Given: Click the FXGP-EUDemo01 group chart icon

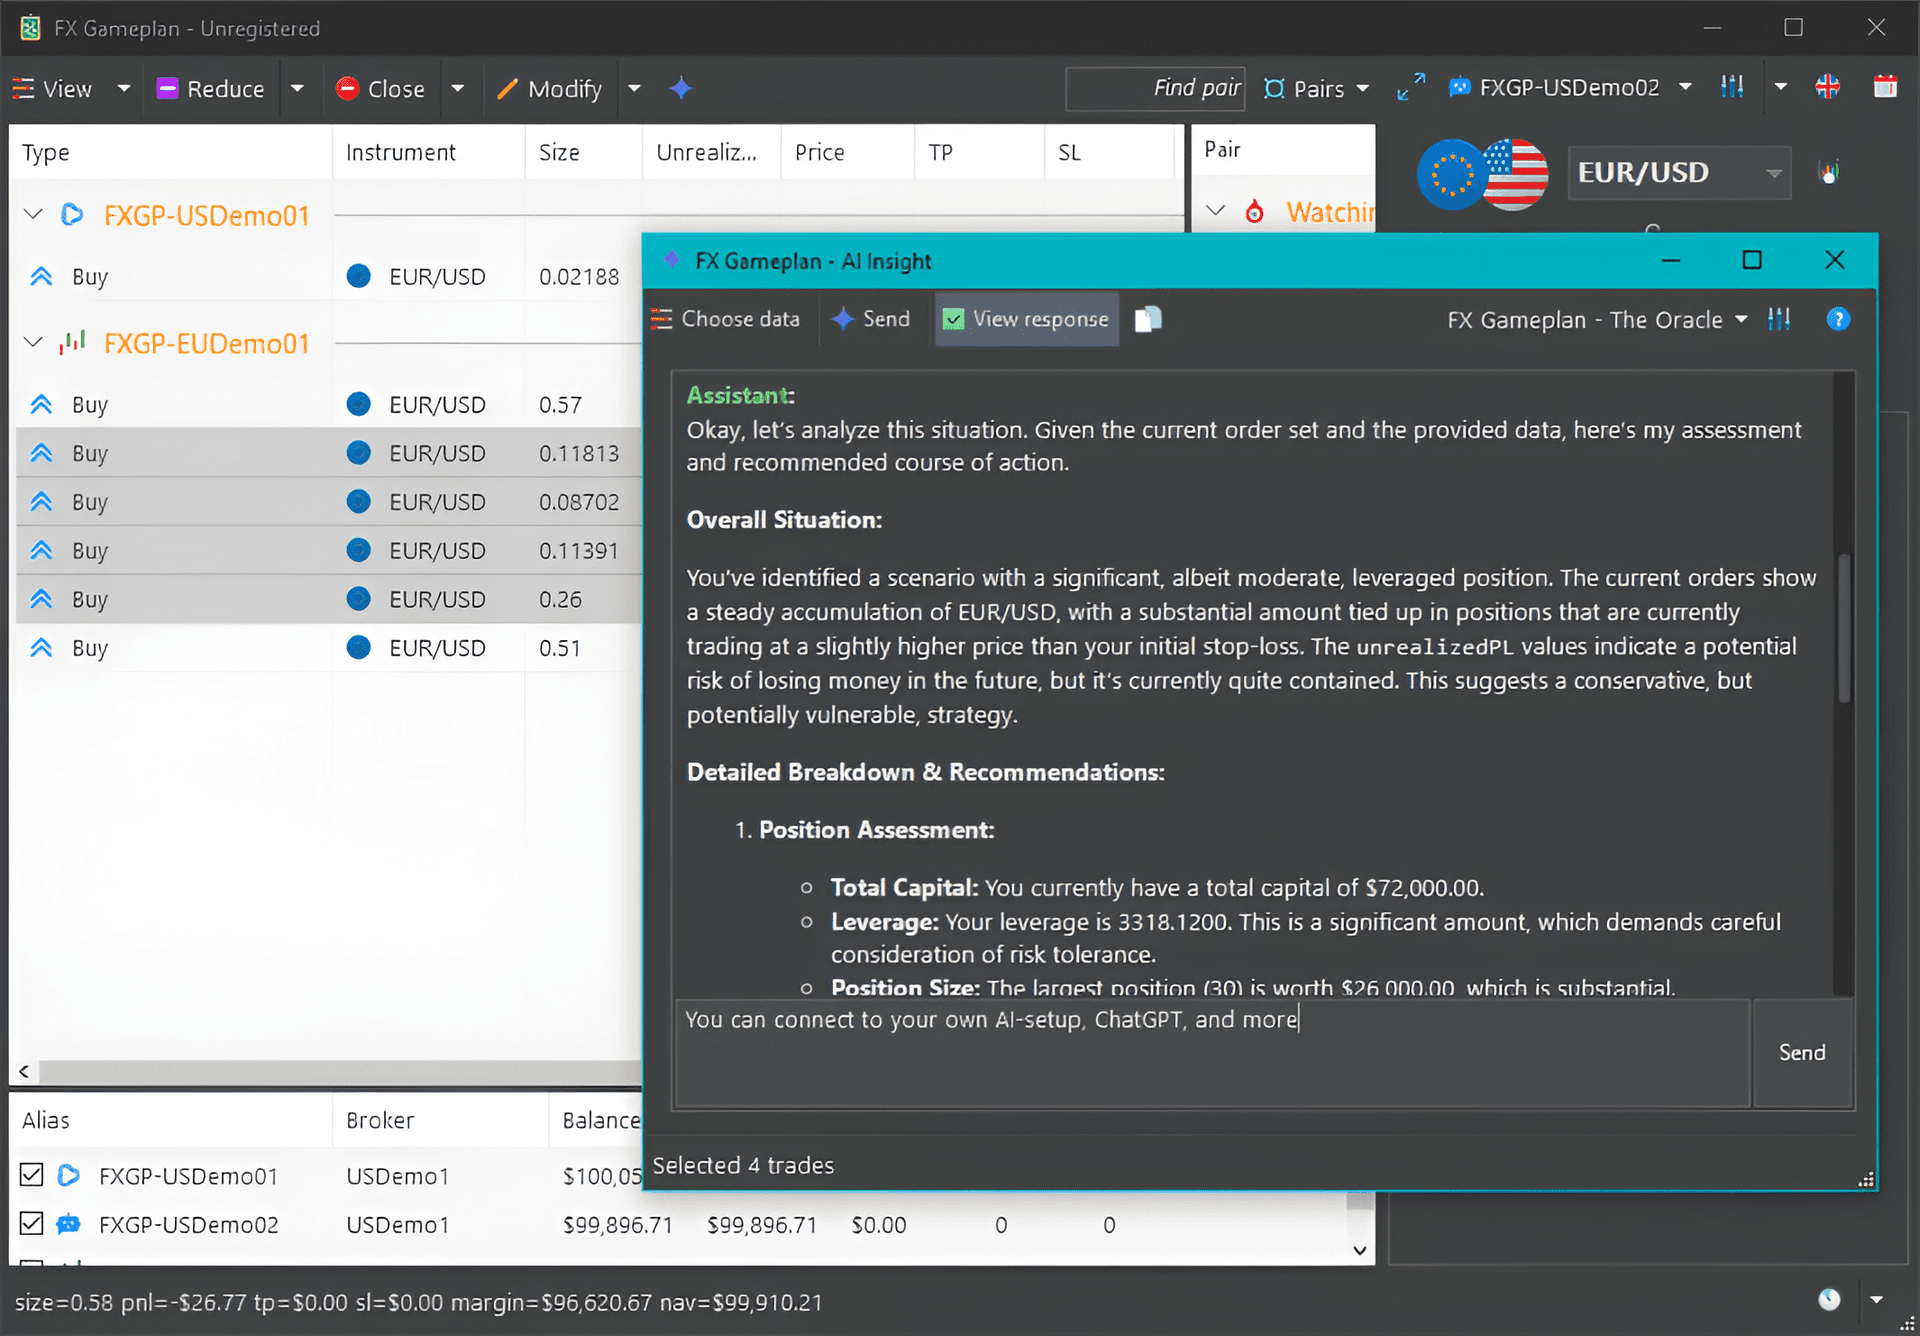Looking at the screenshot, I should (72, 342).
